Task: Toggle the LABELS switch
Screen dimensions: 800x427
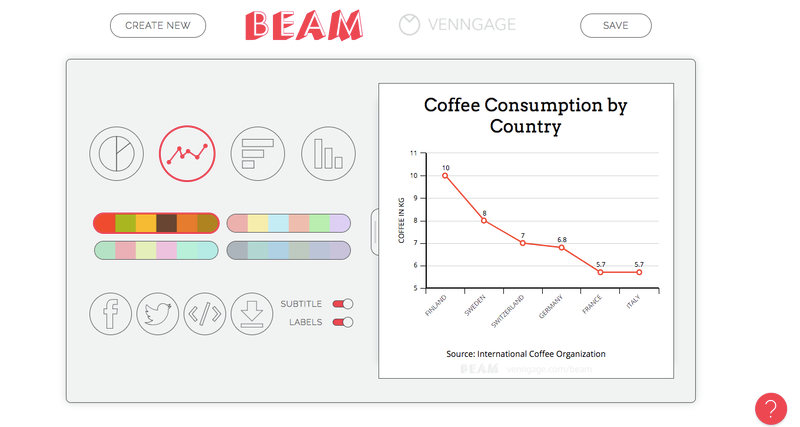Action: click(343, 322)
